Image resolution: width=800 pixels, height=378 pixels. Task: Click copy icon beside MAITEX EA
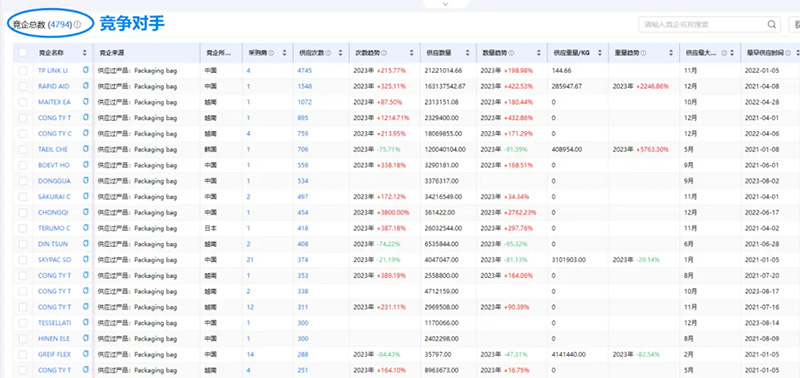[x=85, y=102]
